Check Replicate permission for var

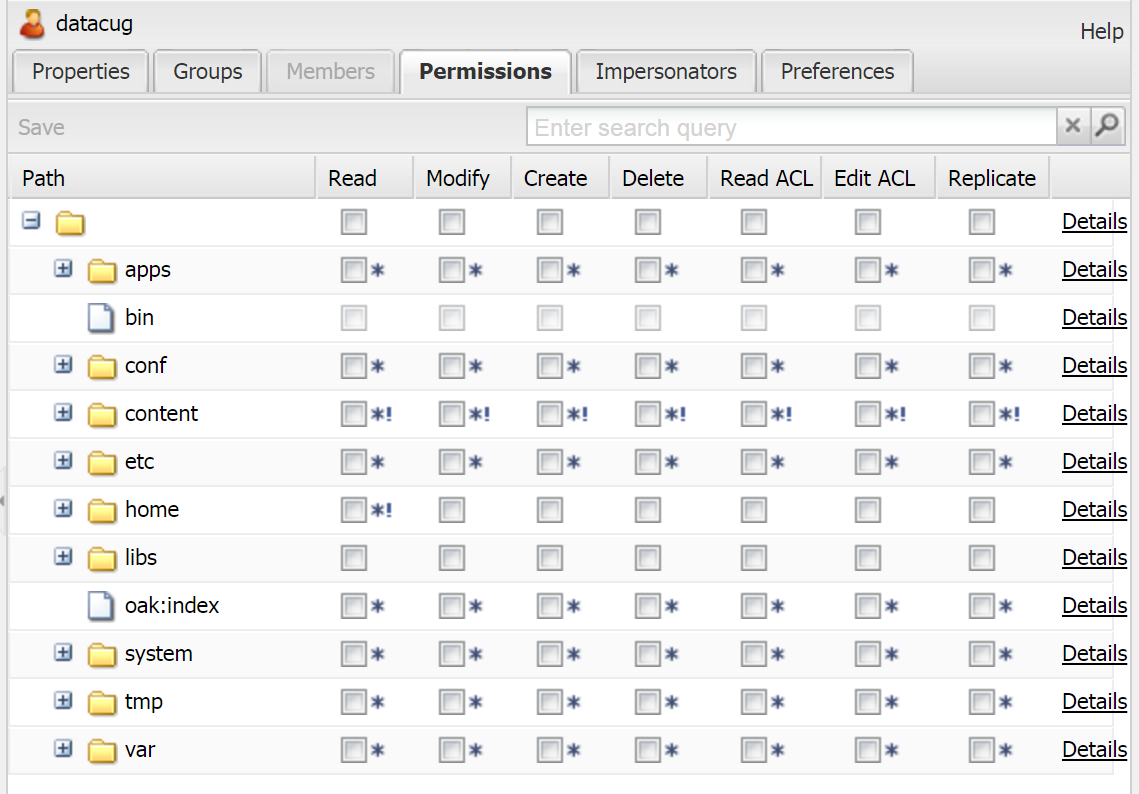982,750
